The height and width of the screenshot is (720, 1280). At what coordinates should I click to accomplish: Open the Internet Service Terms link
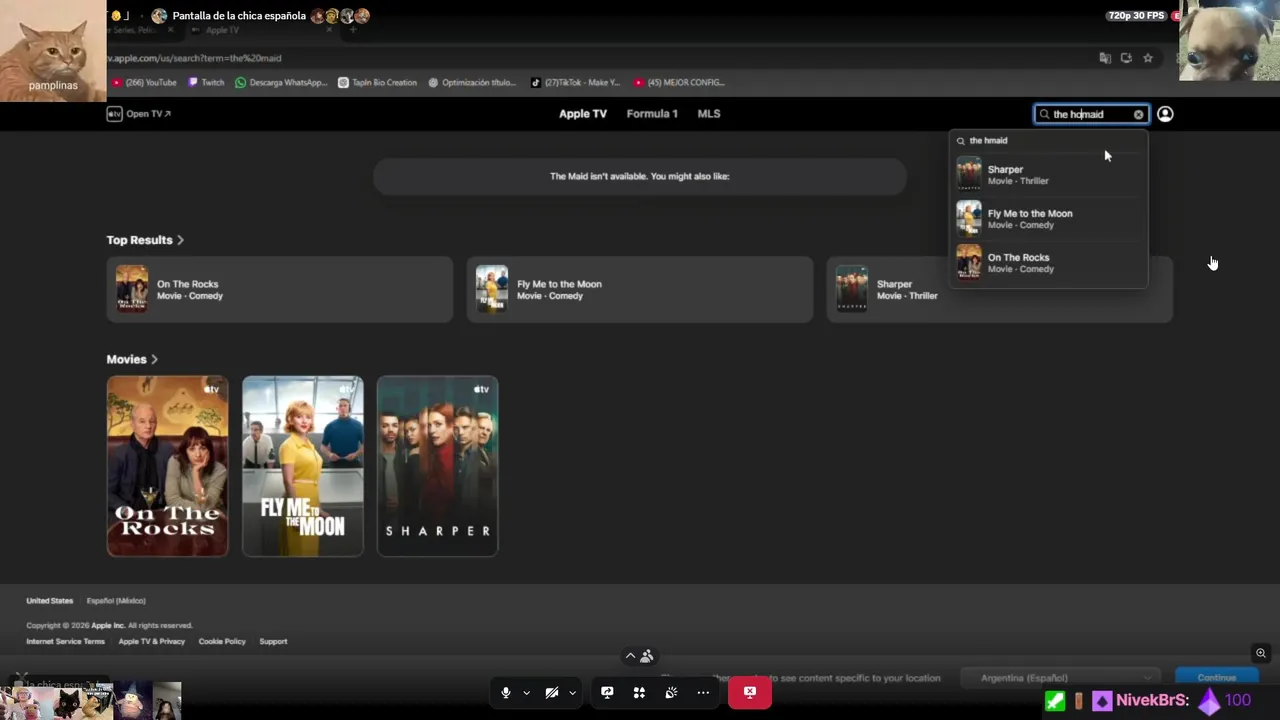[x=65, y=642]
